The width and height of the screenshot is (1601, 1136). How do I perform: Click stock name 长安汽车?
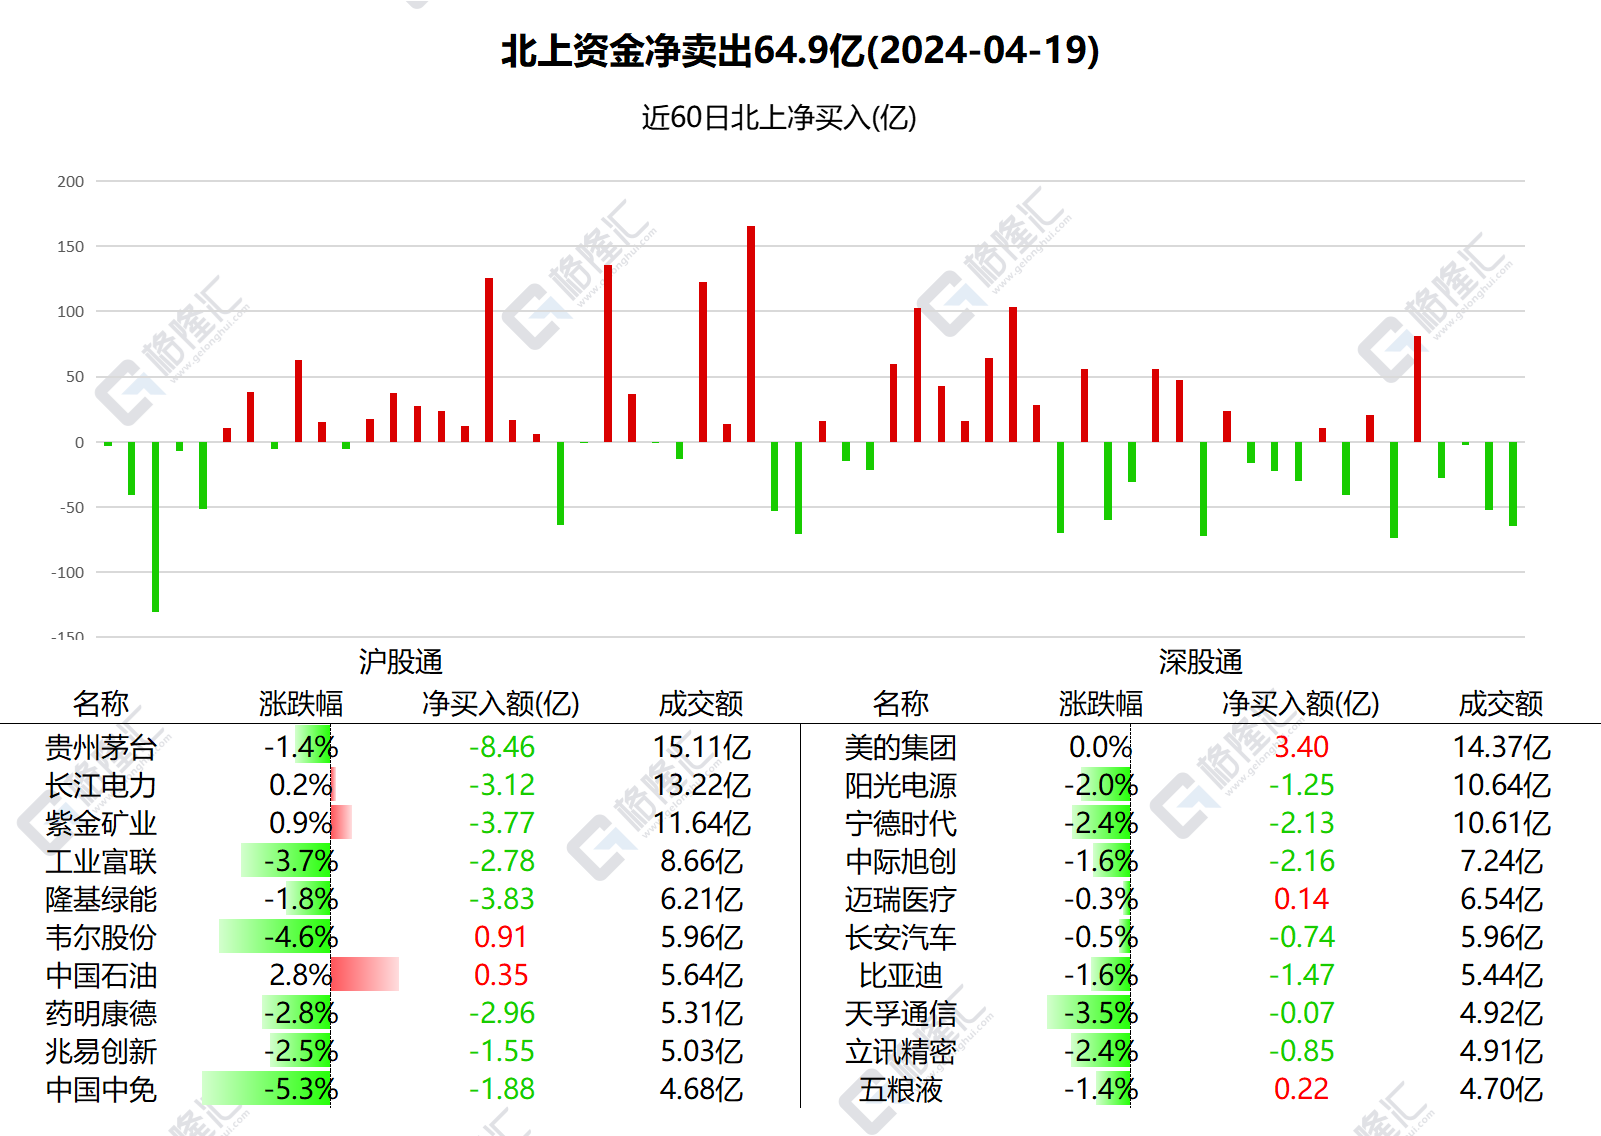pyautogui.click(x=901, y=937)
